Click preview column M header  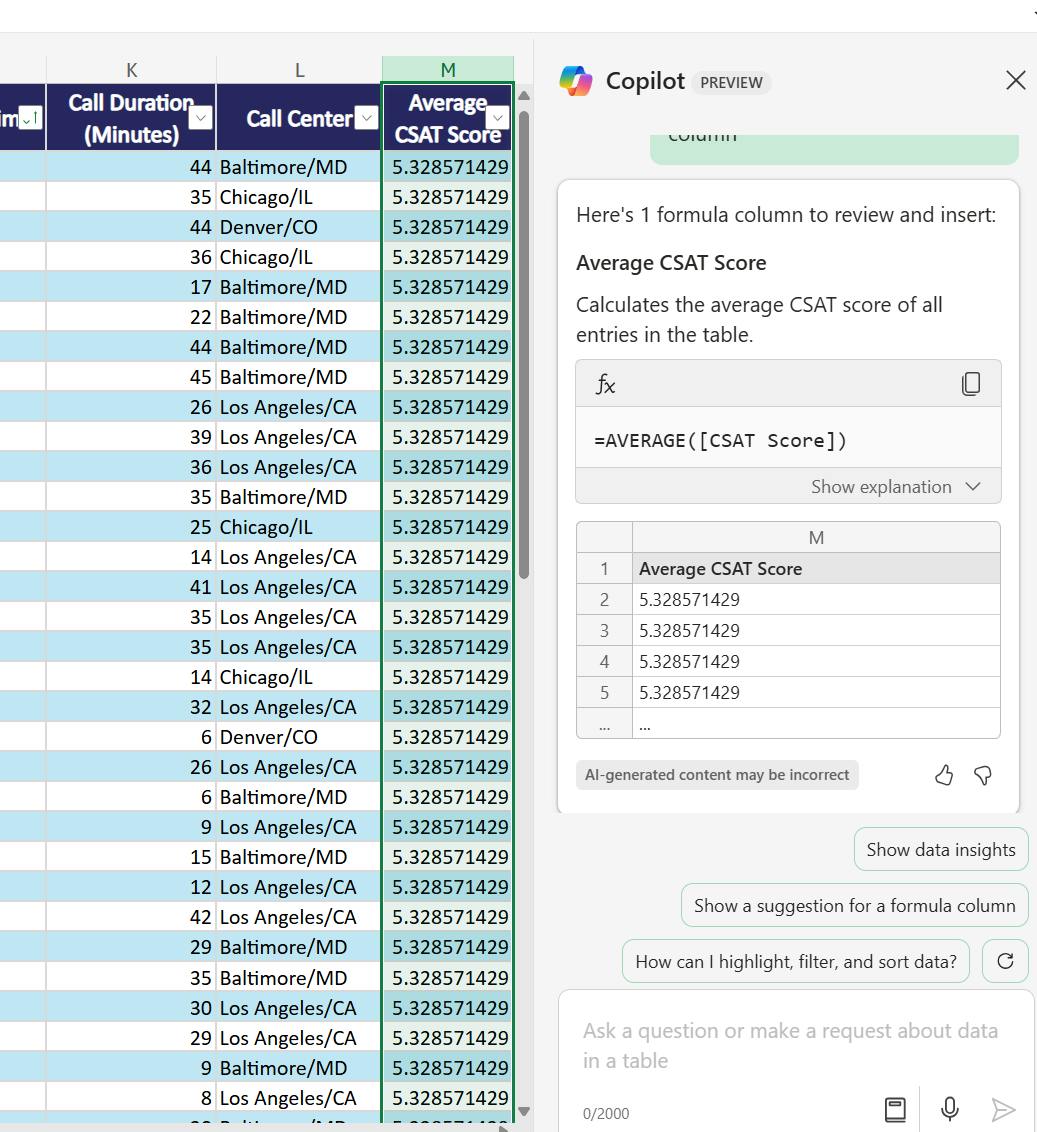[816, 537]
